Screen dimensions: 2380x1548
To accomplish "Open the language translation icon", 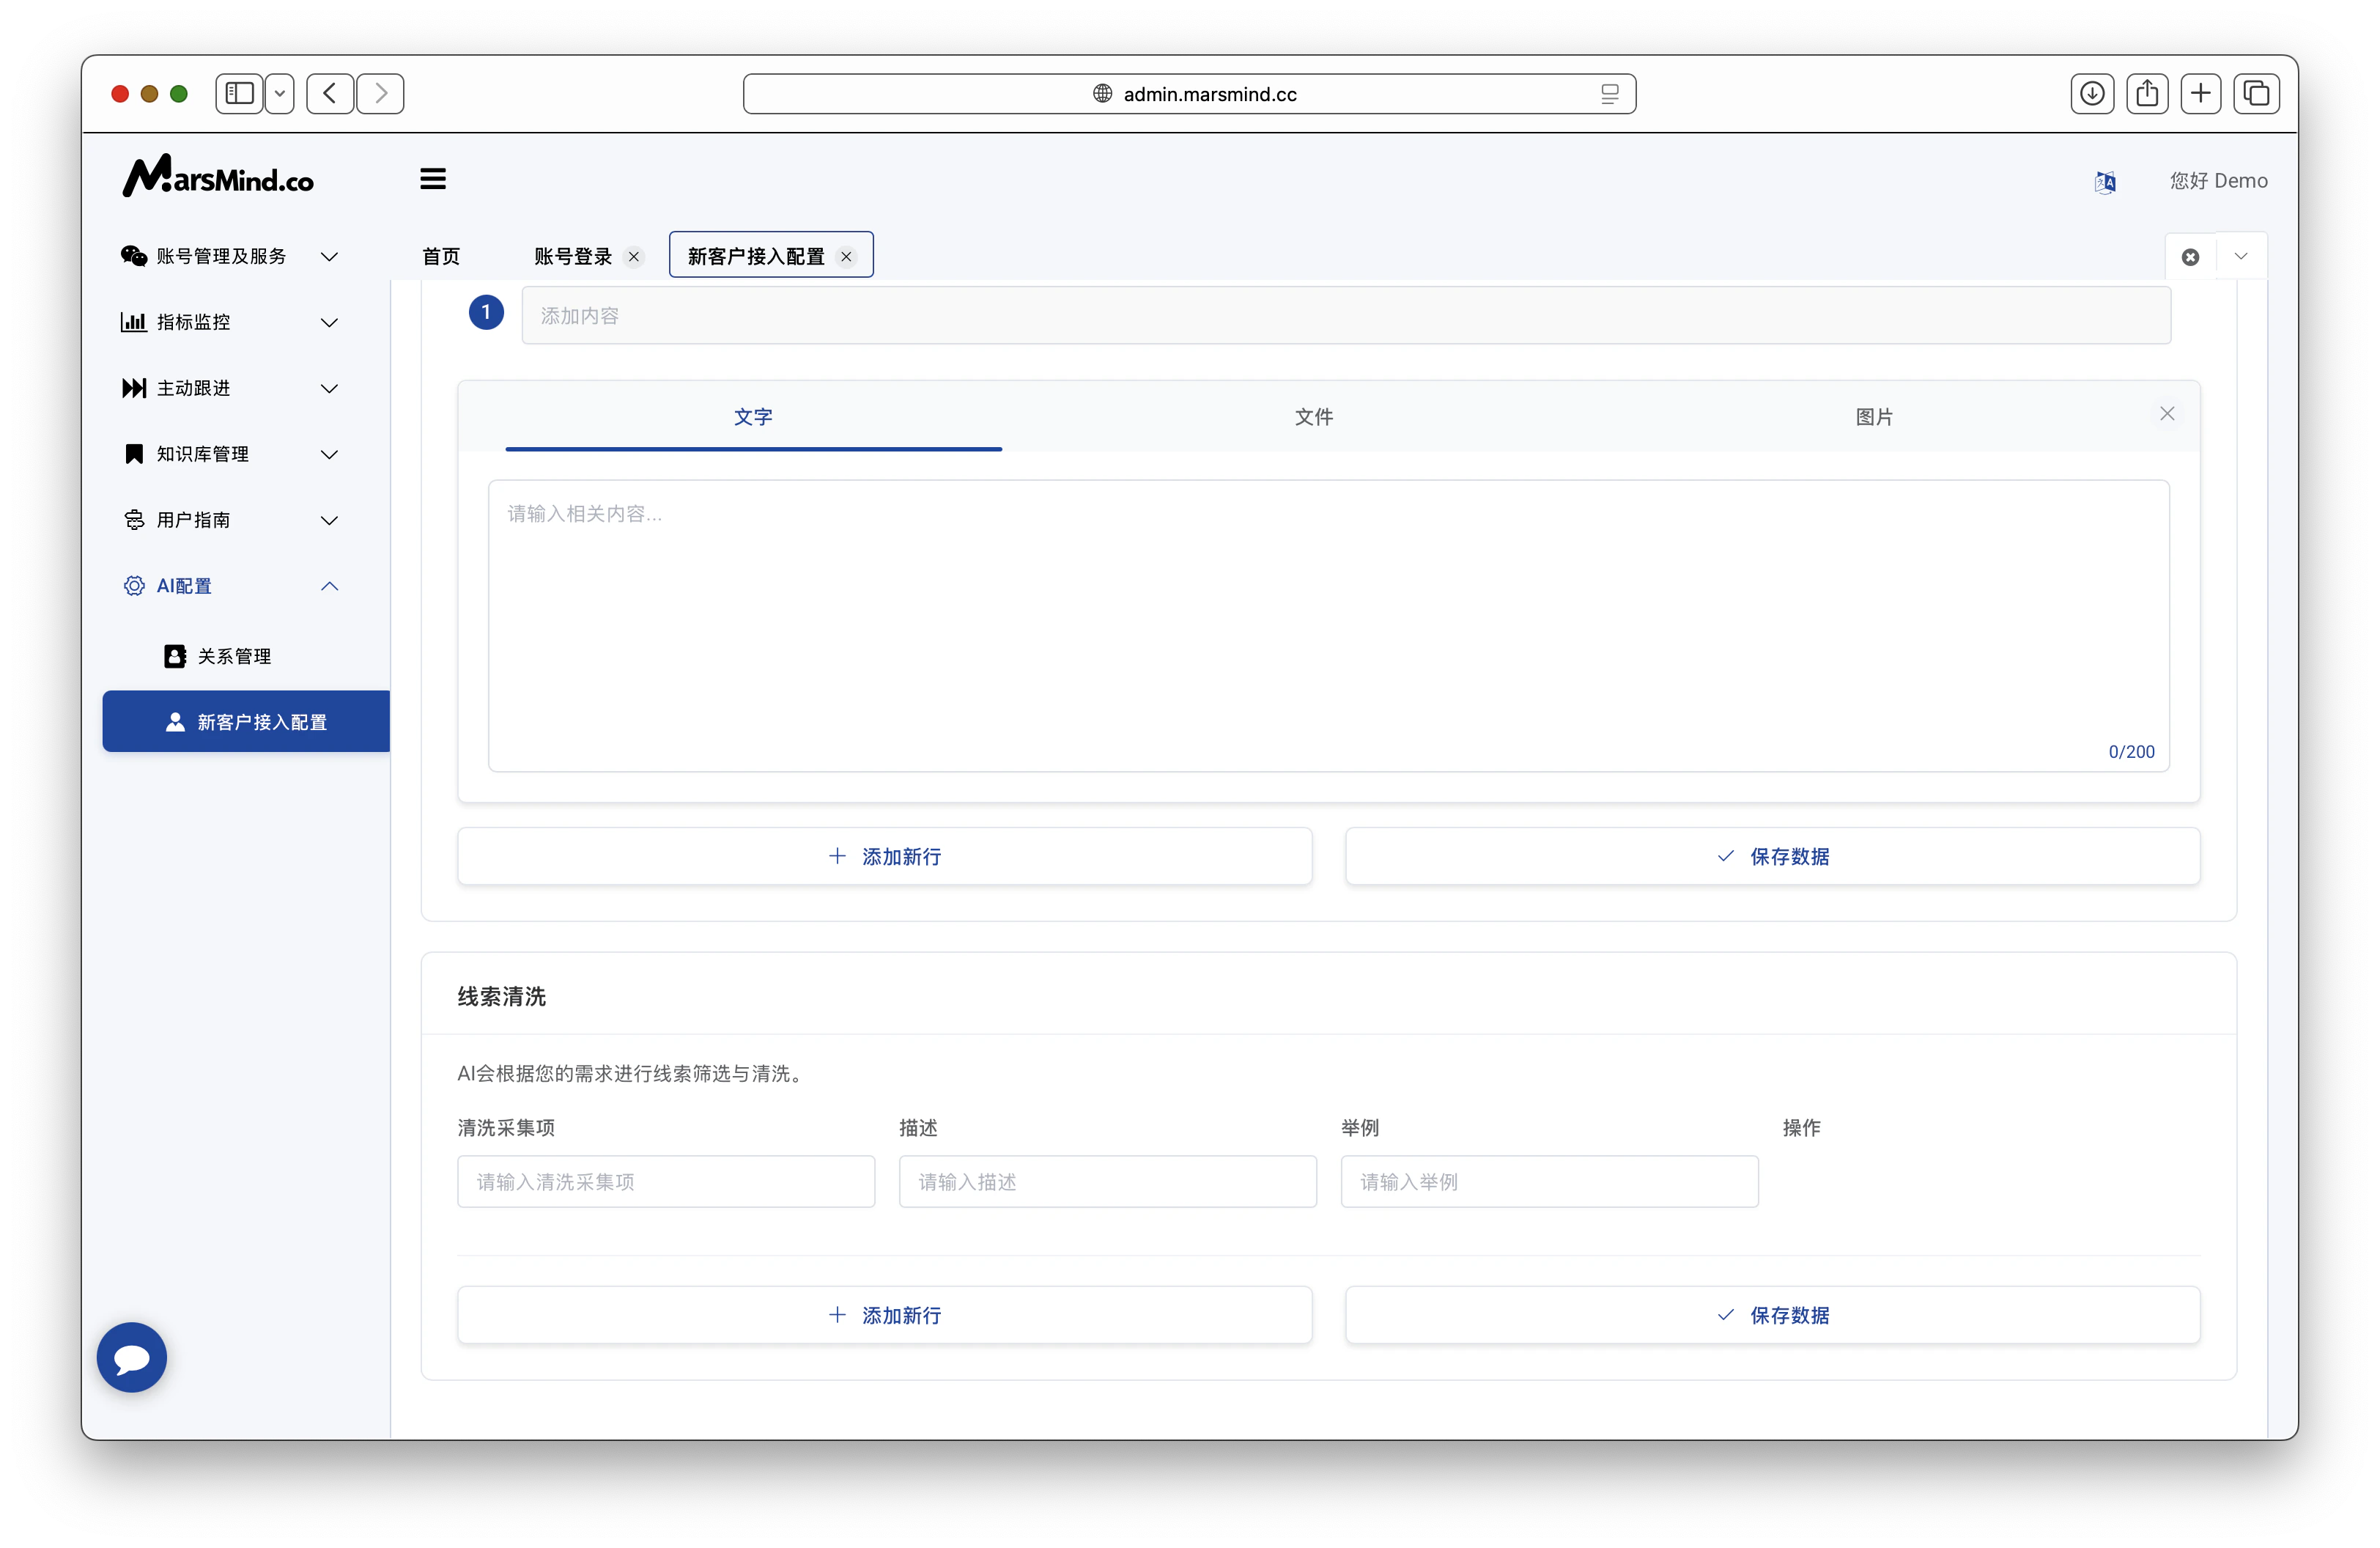I will pos(2104,181).
